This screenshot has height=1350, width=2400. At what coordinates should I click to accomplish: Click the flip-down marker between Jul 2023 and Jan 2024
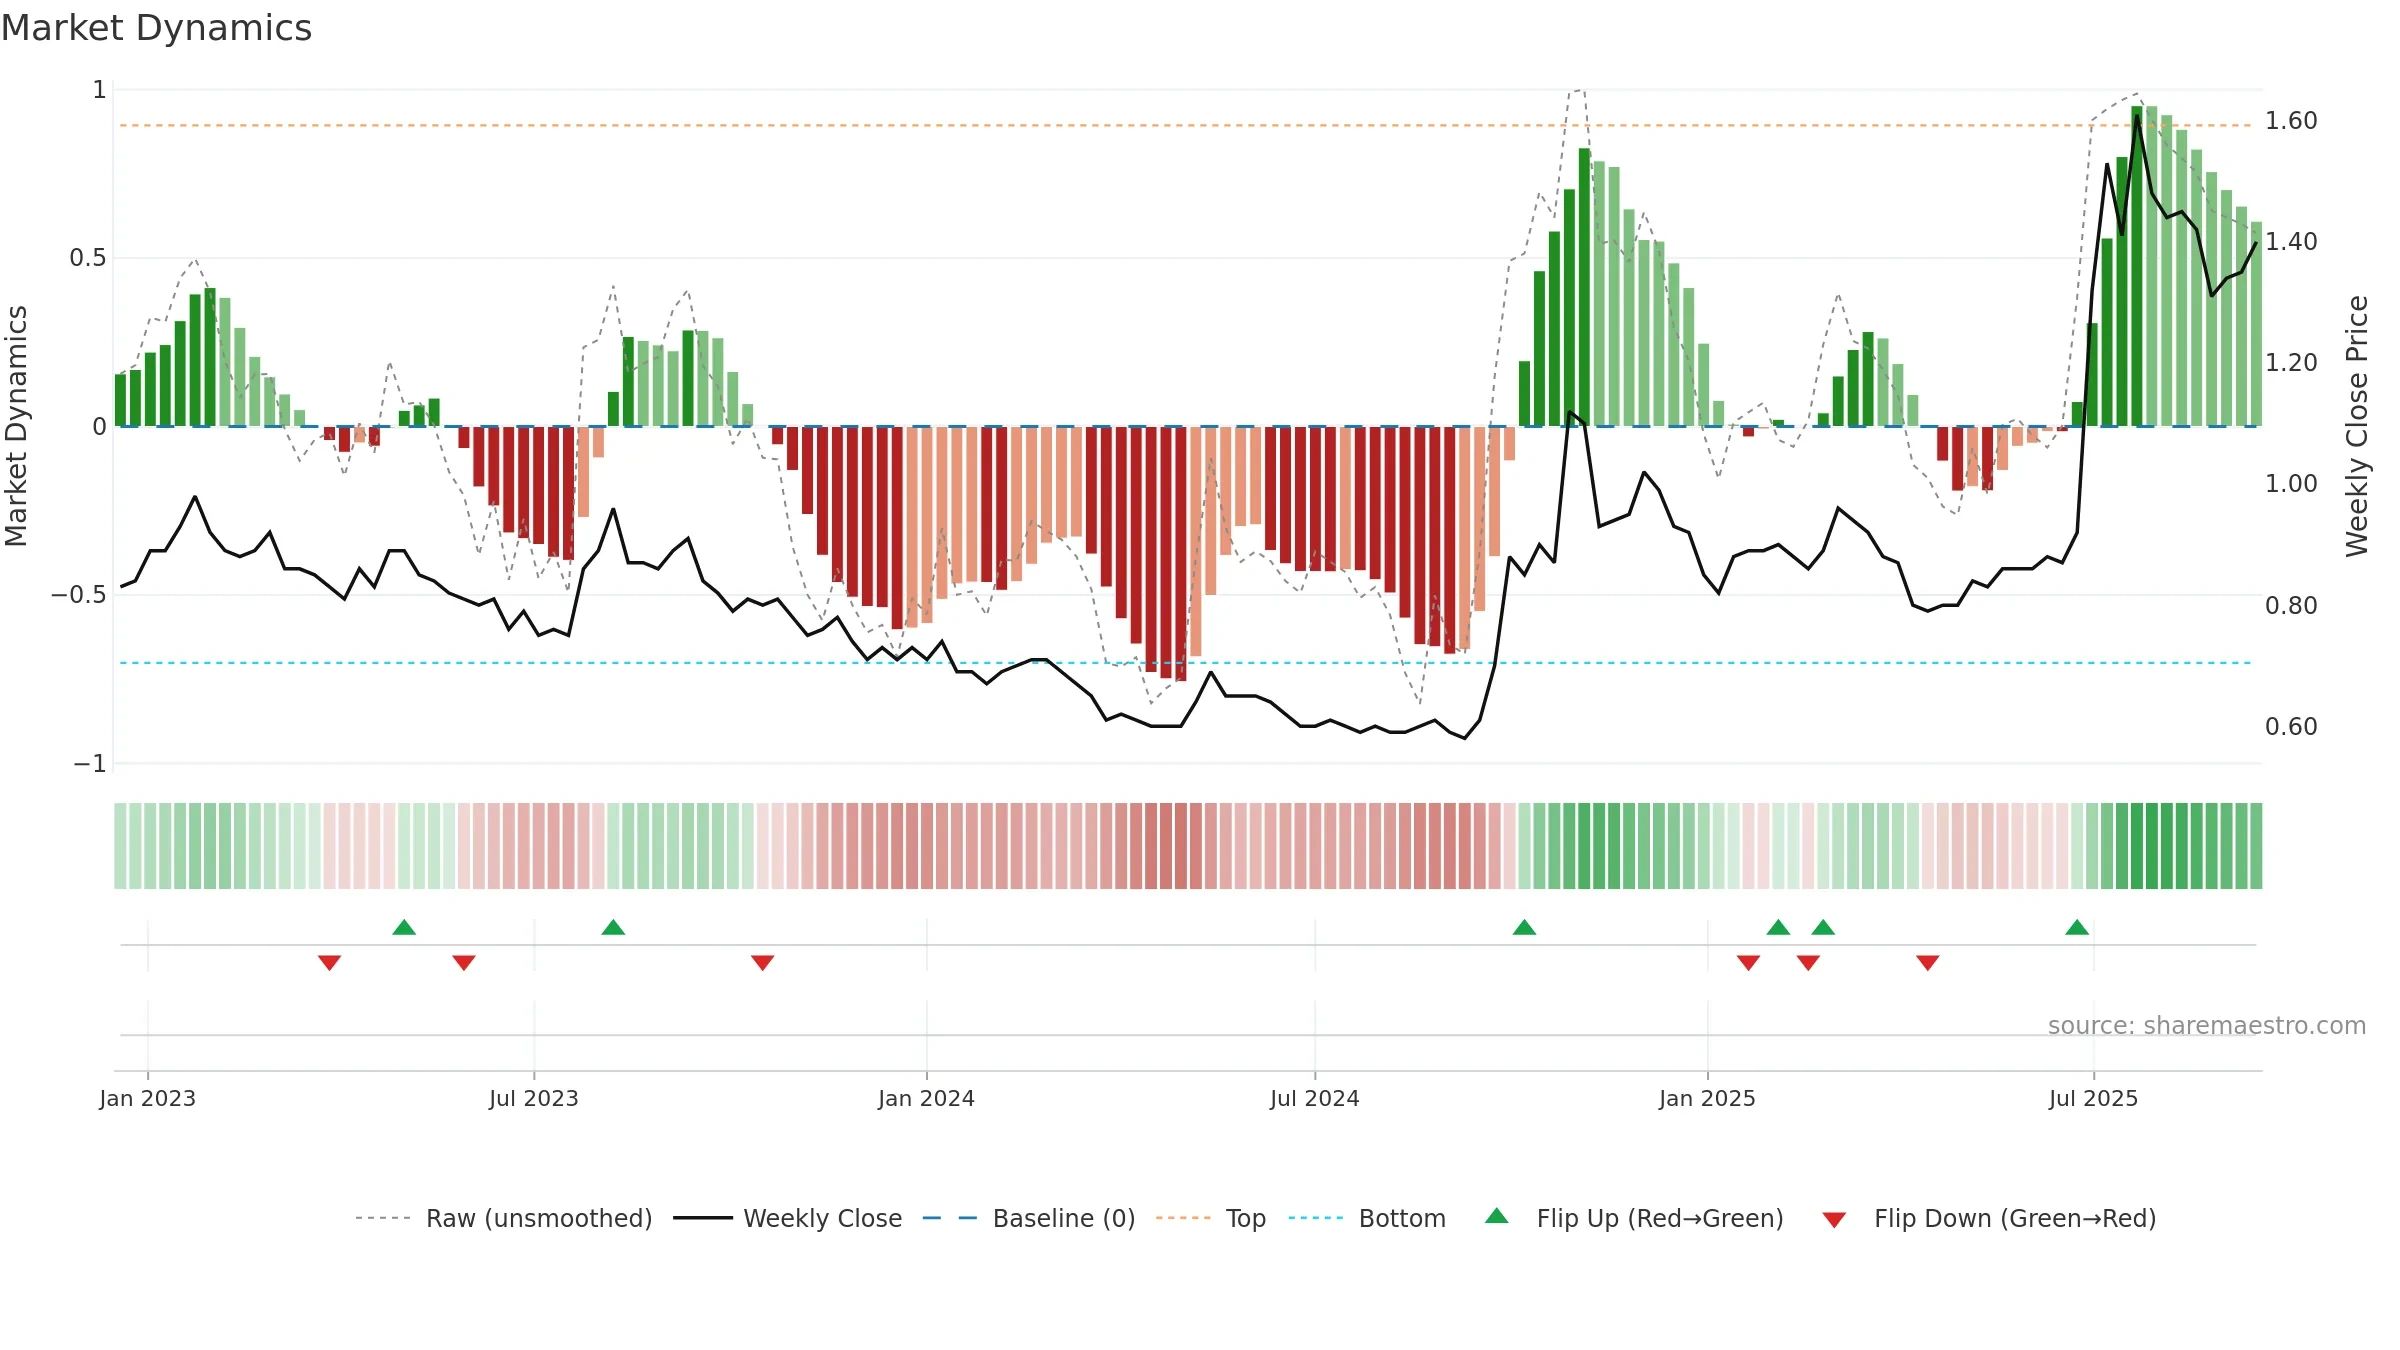tap(762, 962)
